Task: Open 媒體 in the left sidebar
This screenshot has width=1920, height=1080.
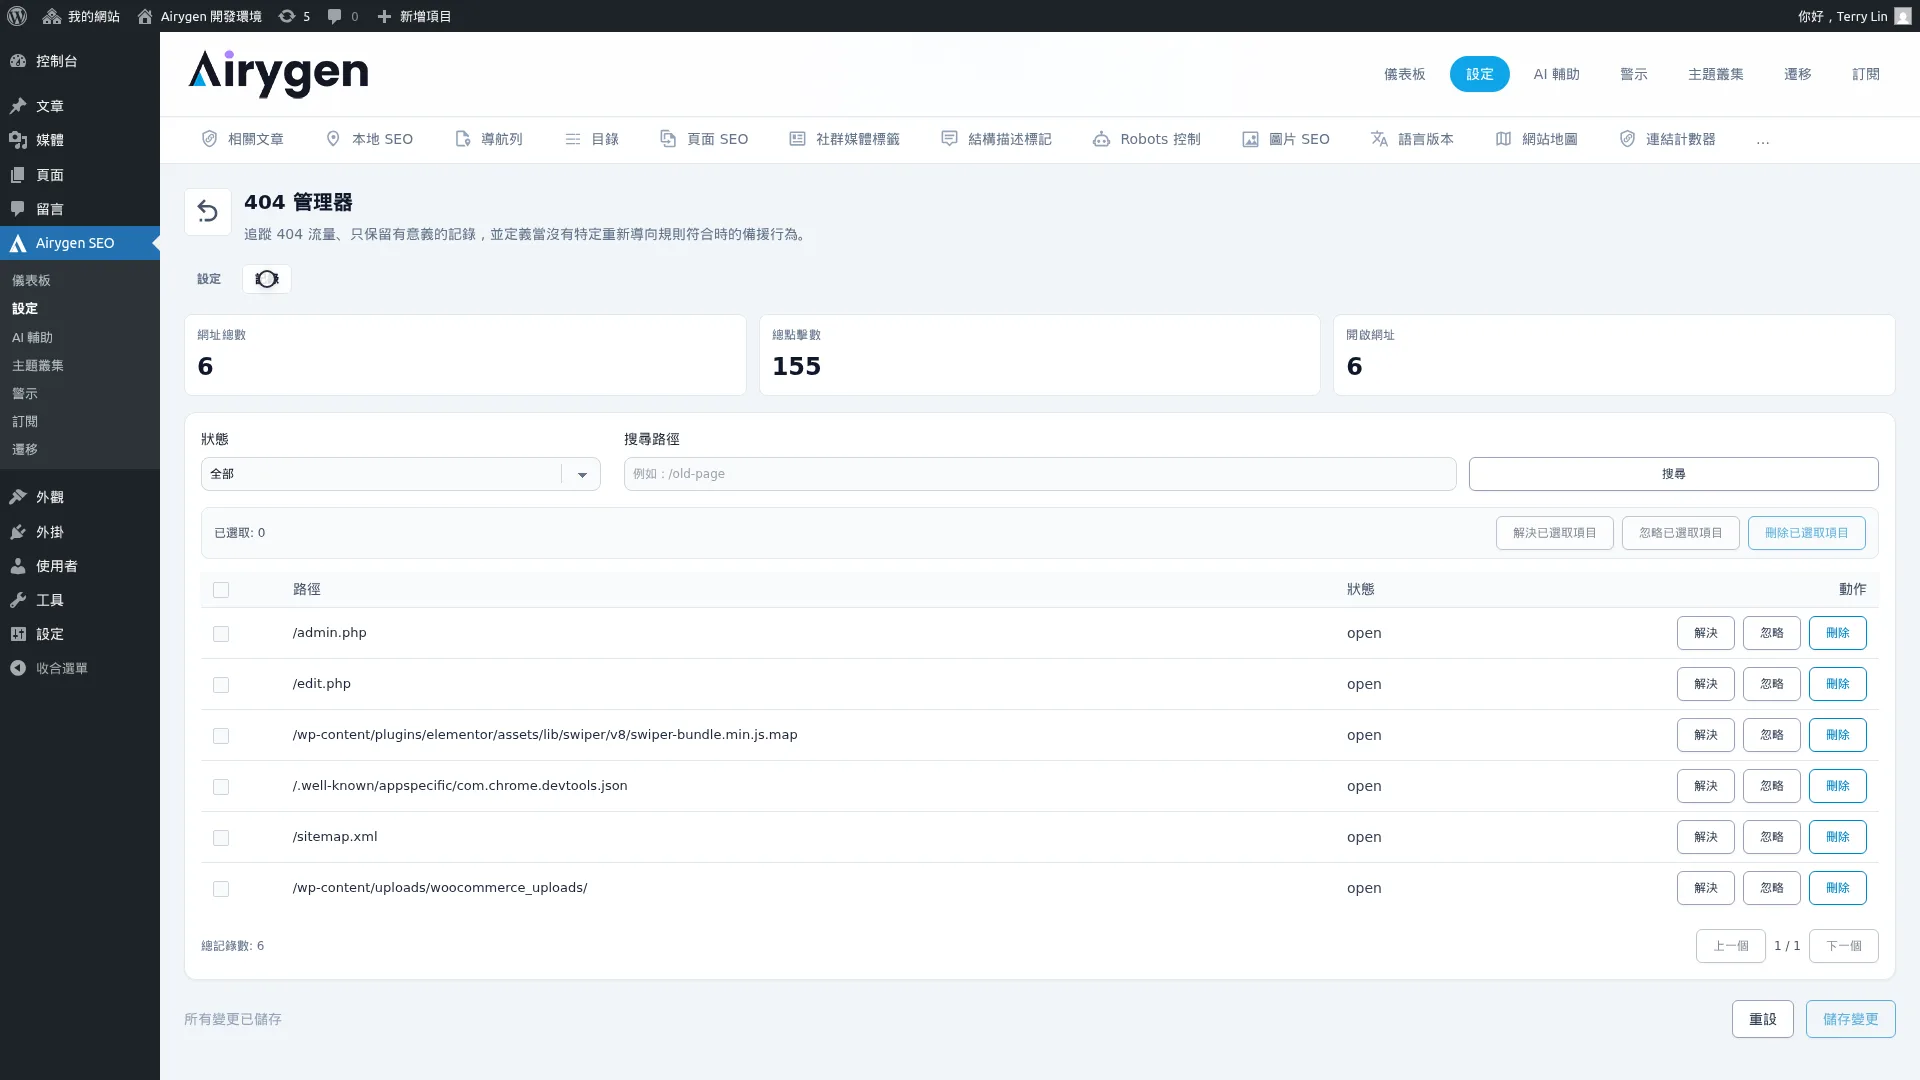Action: pos(80,140)
